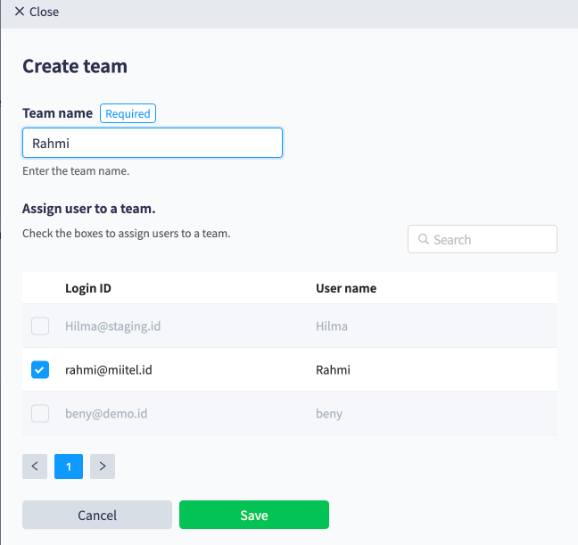Click the rahmi@miitel.id login ID
This screenshot has width=578, height=545.
109,369
